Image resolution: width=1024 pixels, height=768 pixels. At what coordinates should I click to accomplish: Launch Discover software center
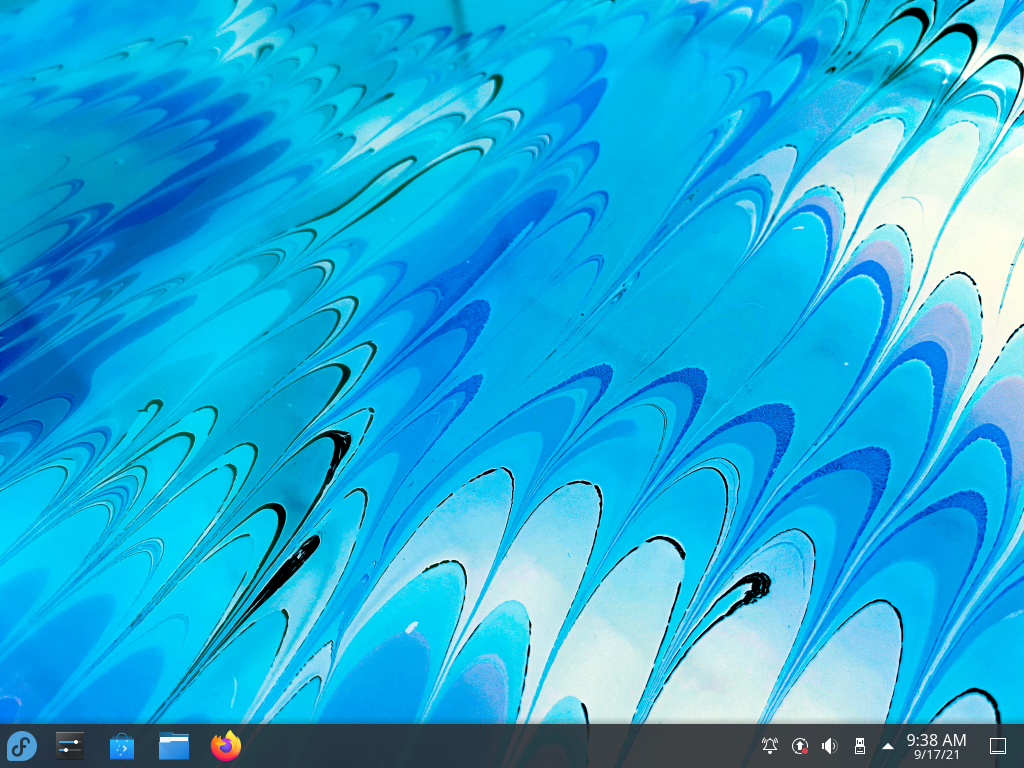coord(121,746)
